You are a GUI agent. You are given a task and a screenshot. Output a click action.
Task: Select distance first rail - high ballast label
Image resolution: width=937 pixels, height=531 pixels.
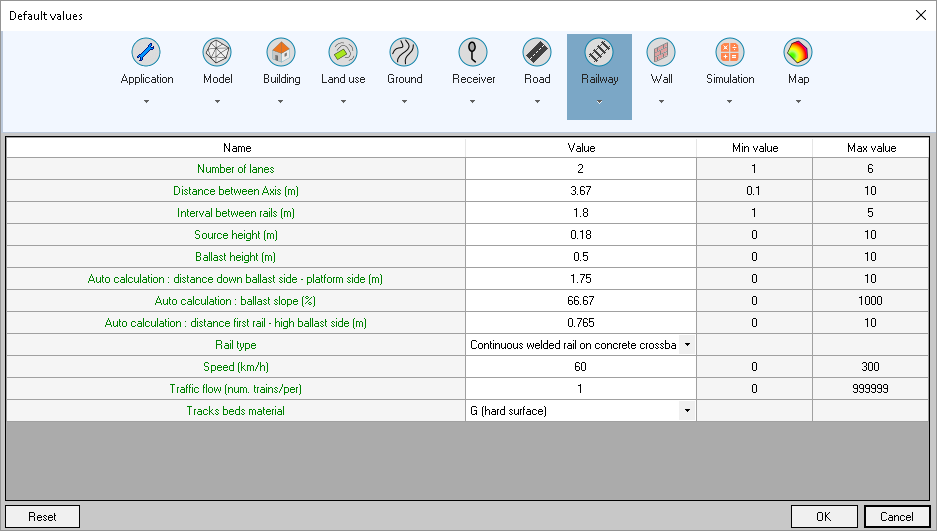(235, 323)
